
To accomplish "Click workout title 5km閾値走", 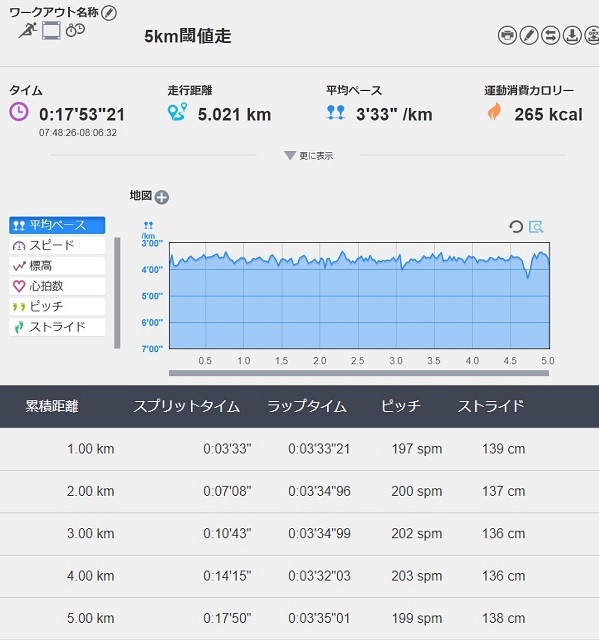I will [188, 36].
